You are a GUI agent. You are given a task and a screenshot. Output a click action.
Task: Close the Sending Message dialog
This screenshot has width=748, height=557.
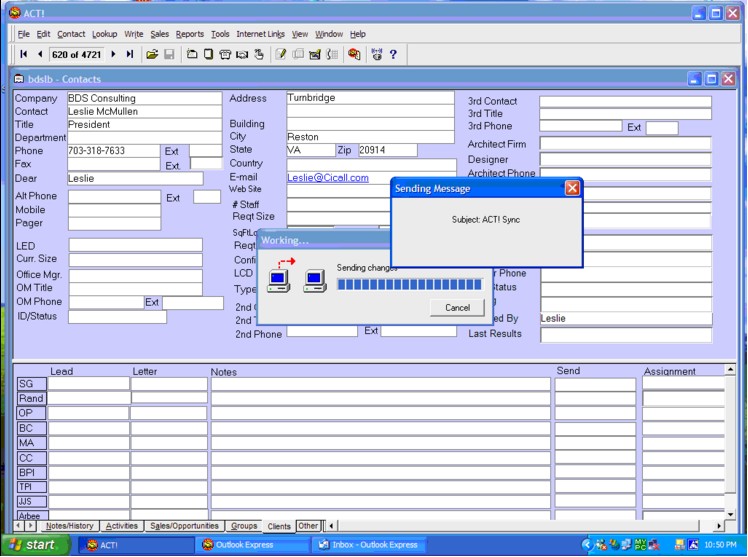(572, 188)
